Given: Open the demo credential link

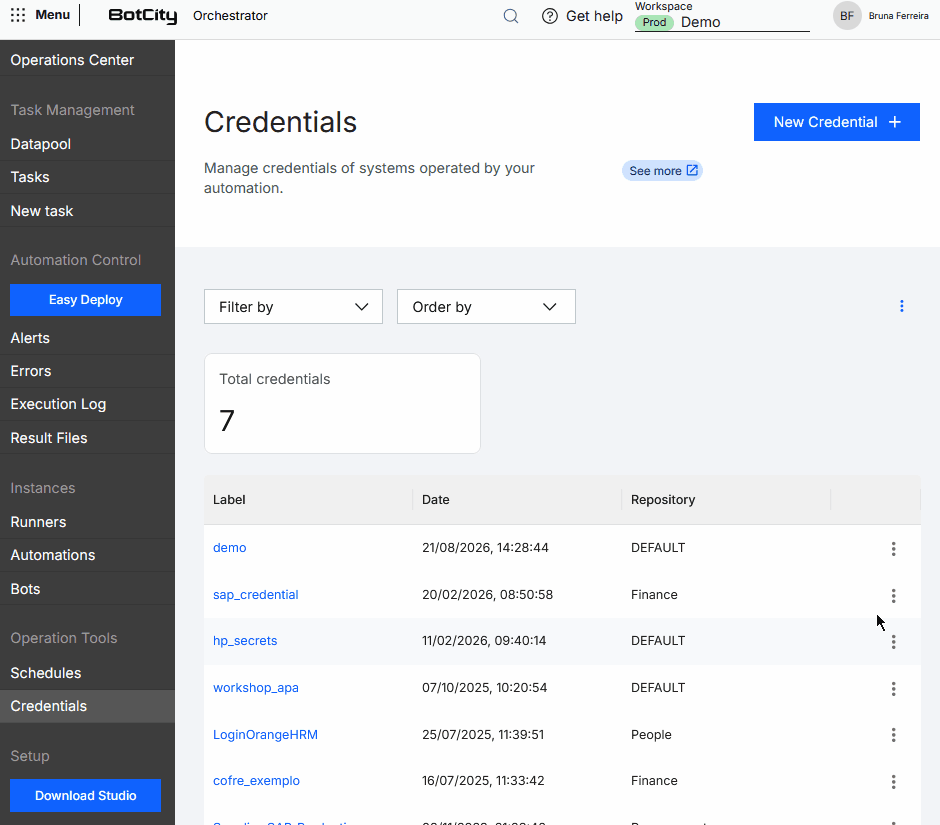Looking at the screenshot, I should pyautogui.click(x=230, y=547).
